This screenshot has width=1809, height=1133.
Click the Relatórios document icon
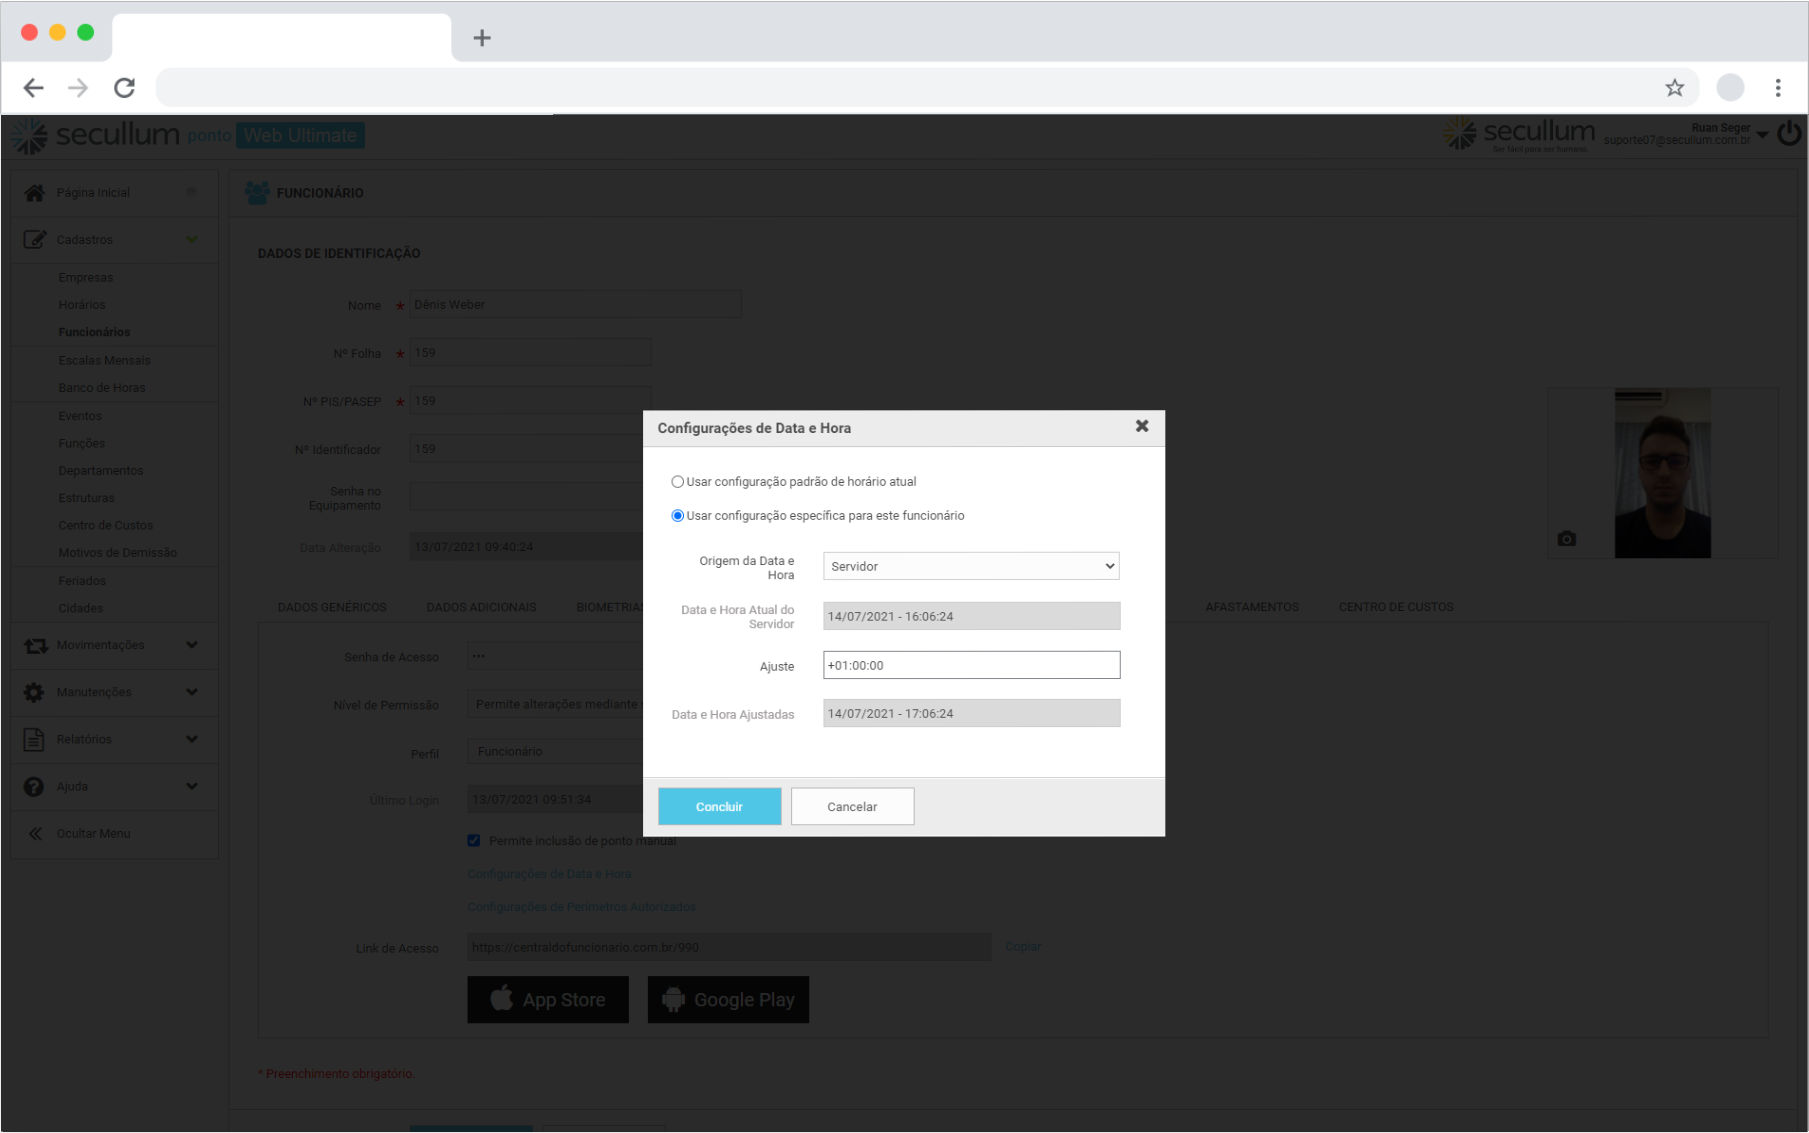34,739
